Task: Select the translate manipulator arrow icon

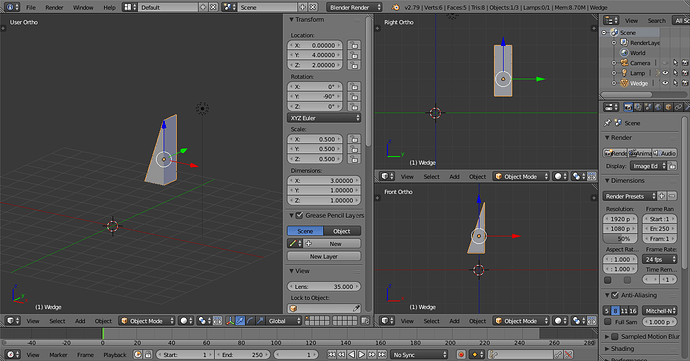Action: point(240,321)
